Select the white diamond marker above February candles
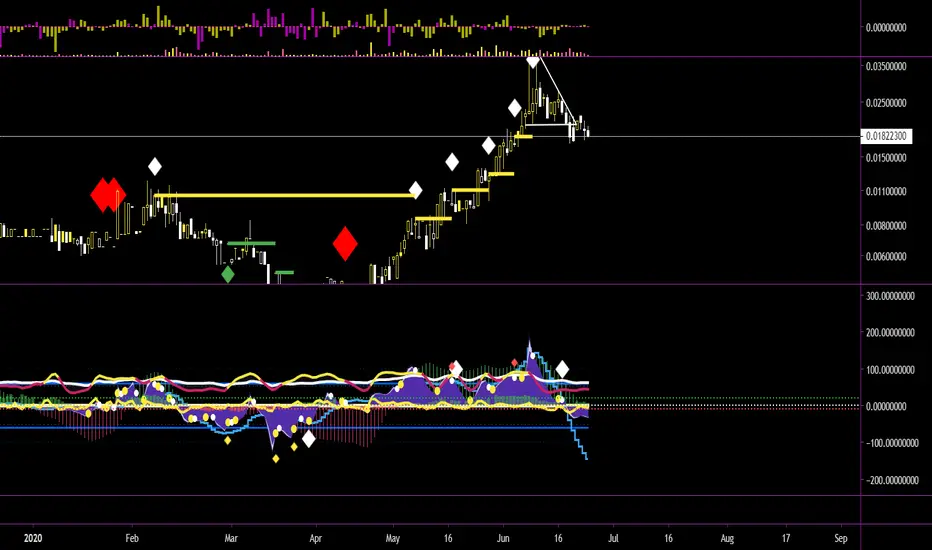 click(x=155, y=166)
